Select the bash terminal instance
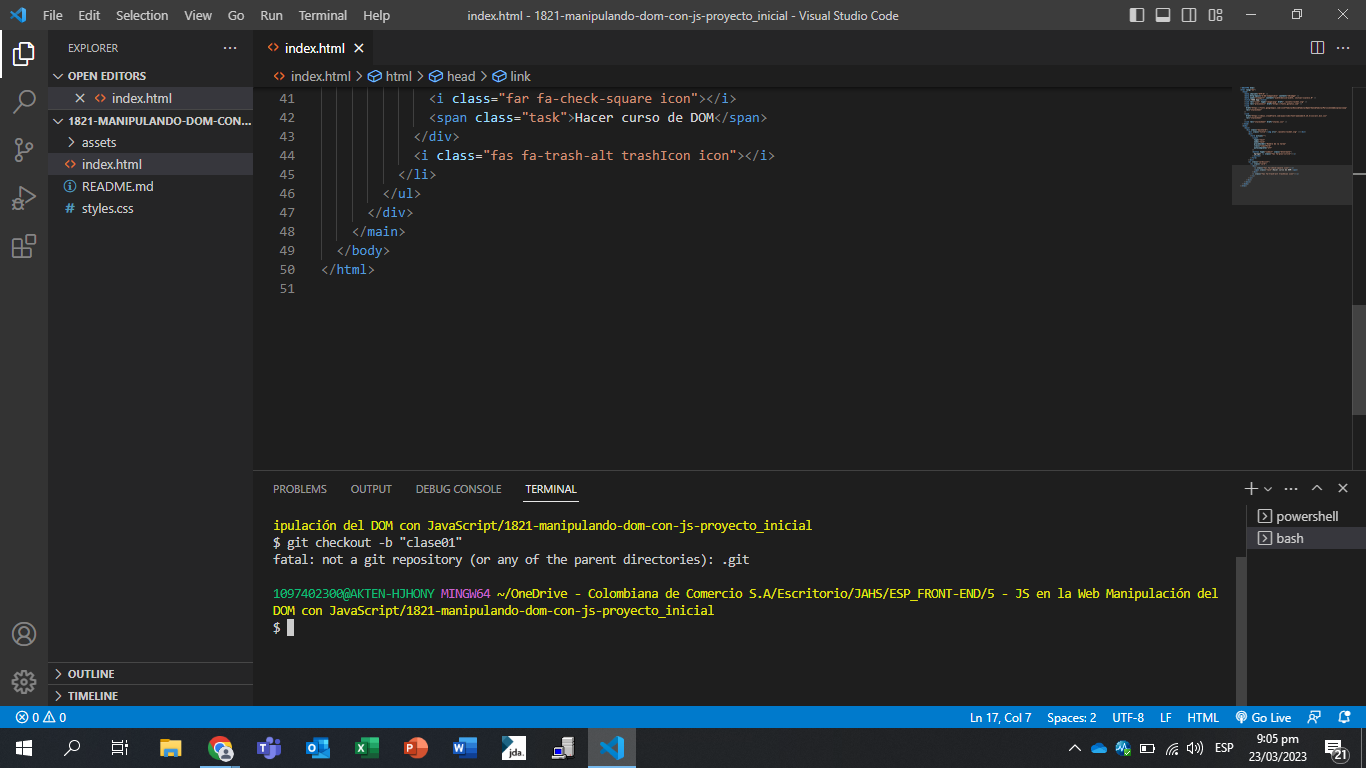This screenshot has width=1366, height=768. coord(1306,538)
